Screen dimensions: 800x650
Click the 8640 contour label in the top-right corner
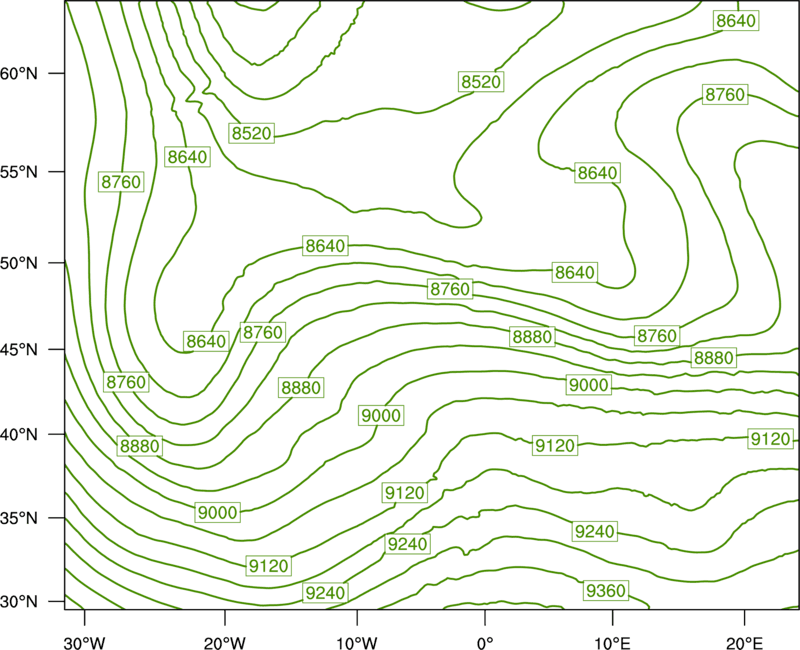(736, 21)
